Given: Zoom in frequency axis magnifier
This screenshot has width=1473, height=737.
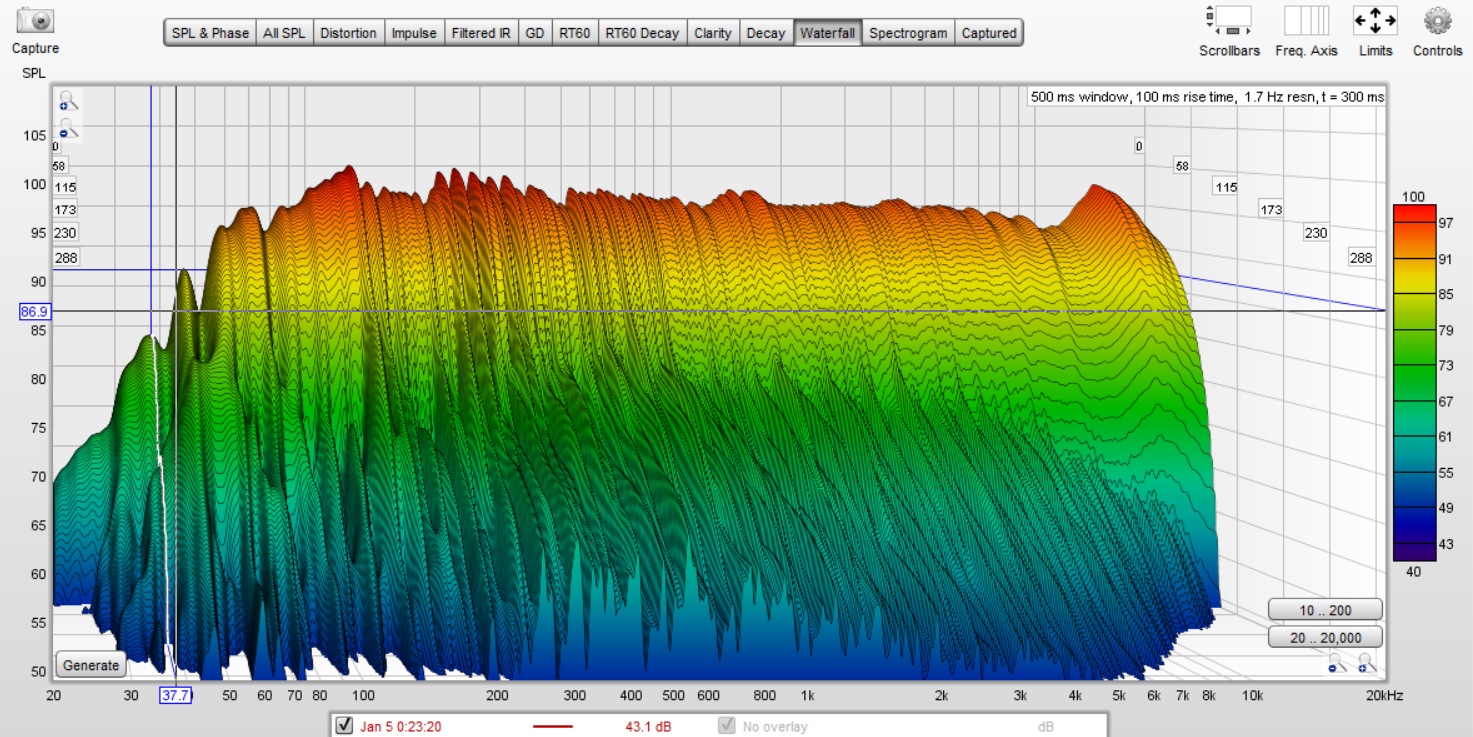Looking at the screenshot, I should click(1366, 662).
